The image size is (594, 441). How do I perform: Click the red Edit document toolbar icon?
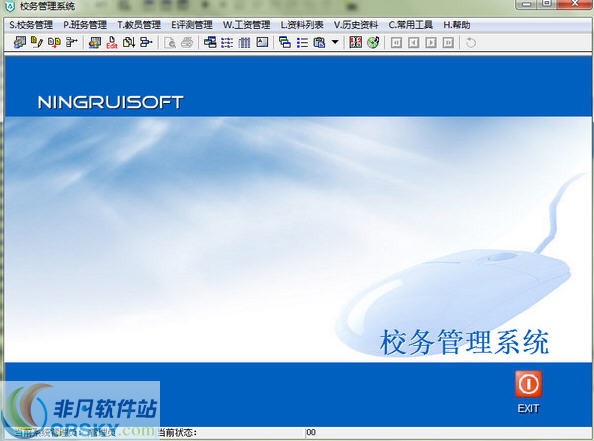[111, 42]
